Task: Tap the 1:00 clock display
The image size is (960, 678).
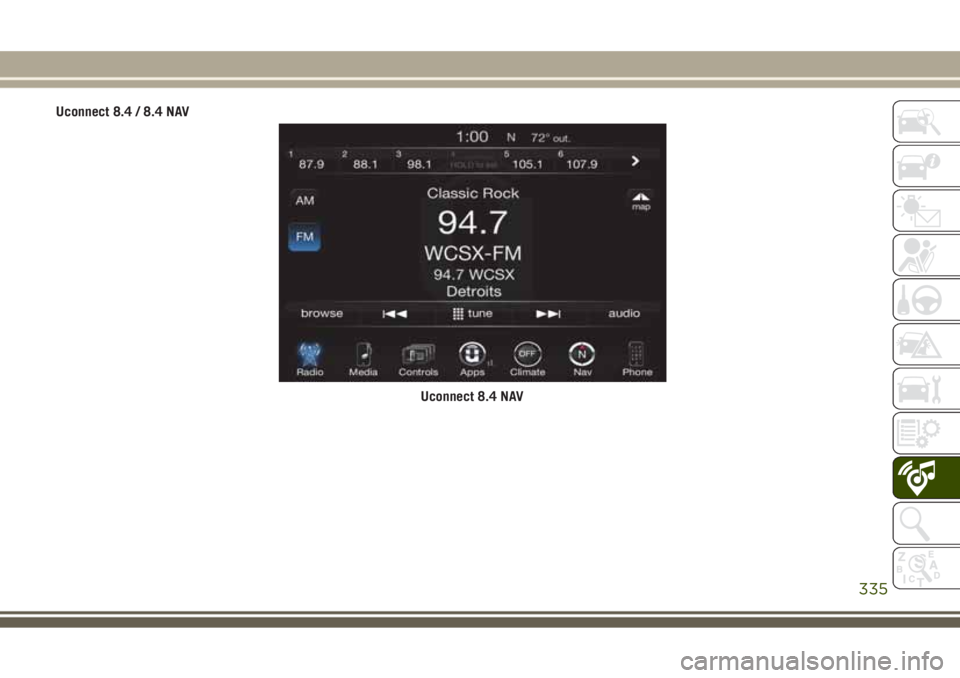Action: pyautogui.click(x=472, y=137)
